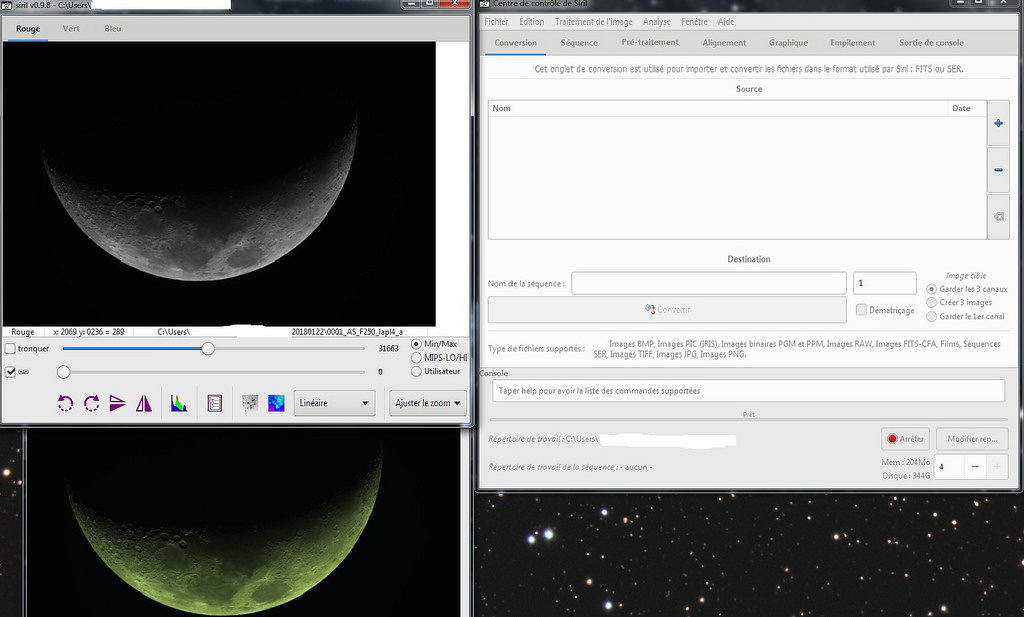Viewport: 1024px width, 617px height.
Task: Open the Traitement de l'image menu
Action: [x=594, y=21]
